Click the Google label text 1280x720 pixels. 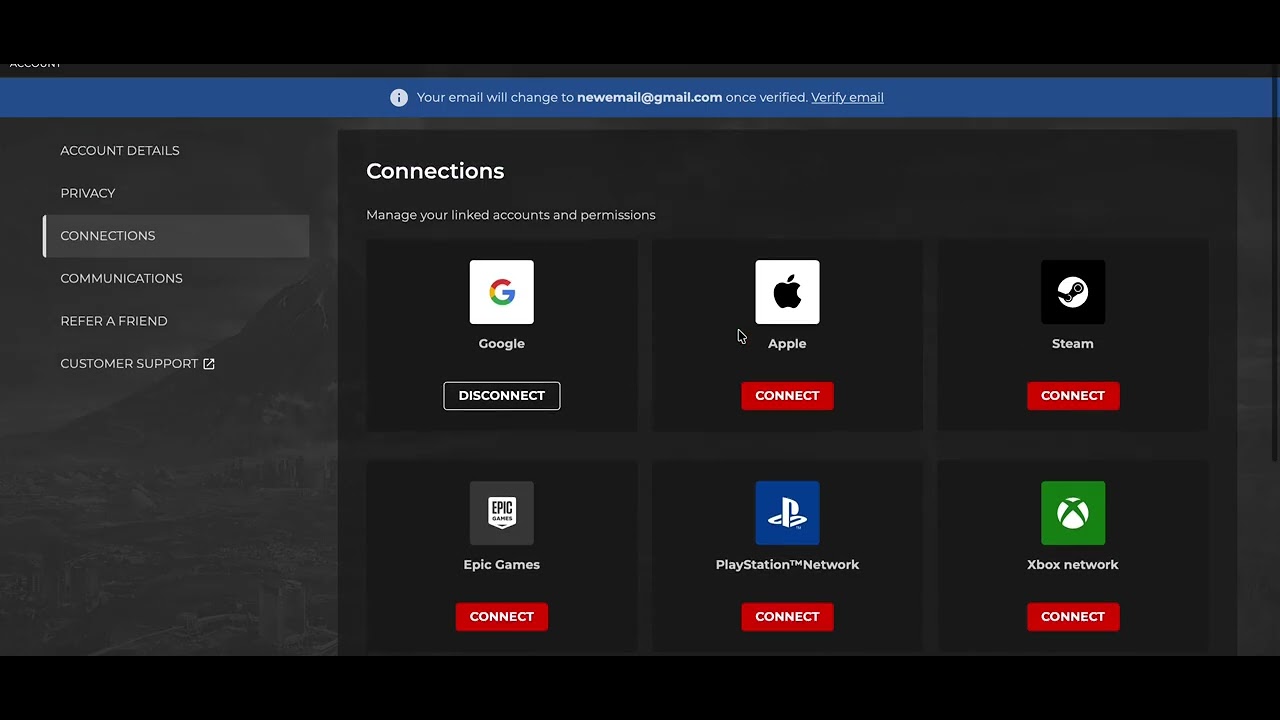coord(501,344)
